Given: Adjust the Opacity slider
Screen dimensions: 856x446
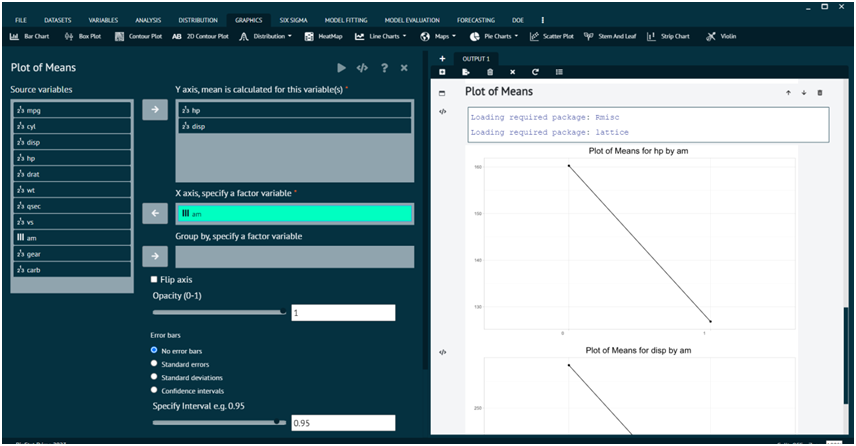Looking at the screenshot, I should (219, 312).
